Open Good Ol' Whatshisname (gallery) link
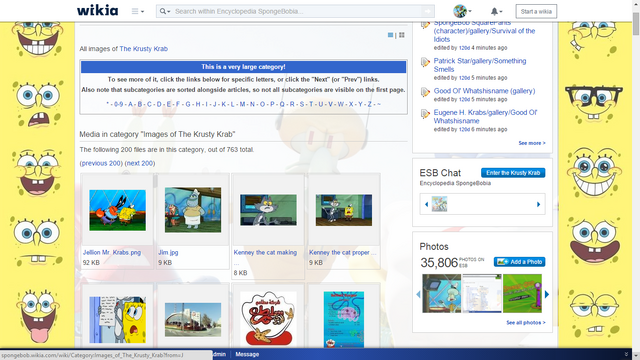This screenshot has height=360, width=640. point(484,91)
